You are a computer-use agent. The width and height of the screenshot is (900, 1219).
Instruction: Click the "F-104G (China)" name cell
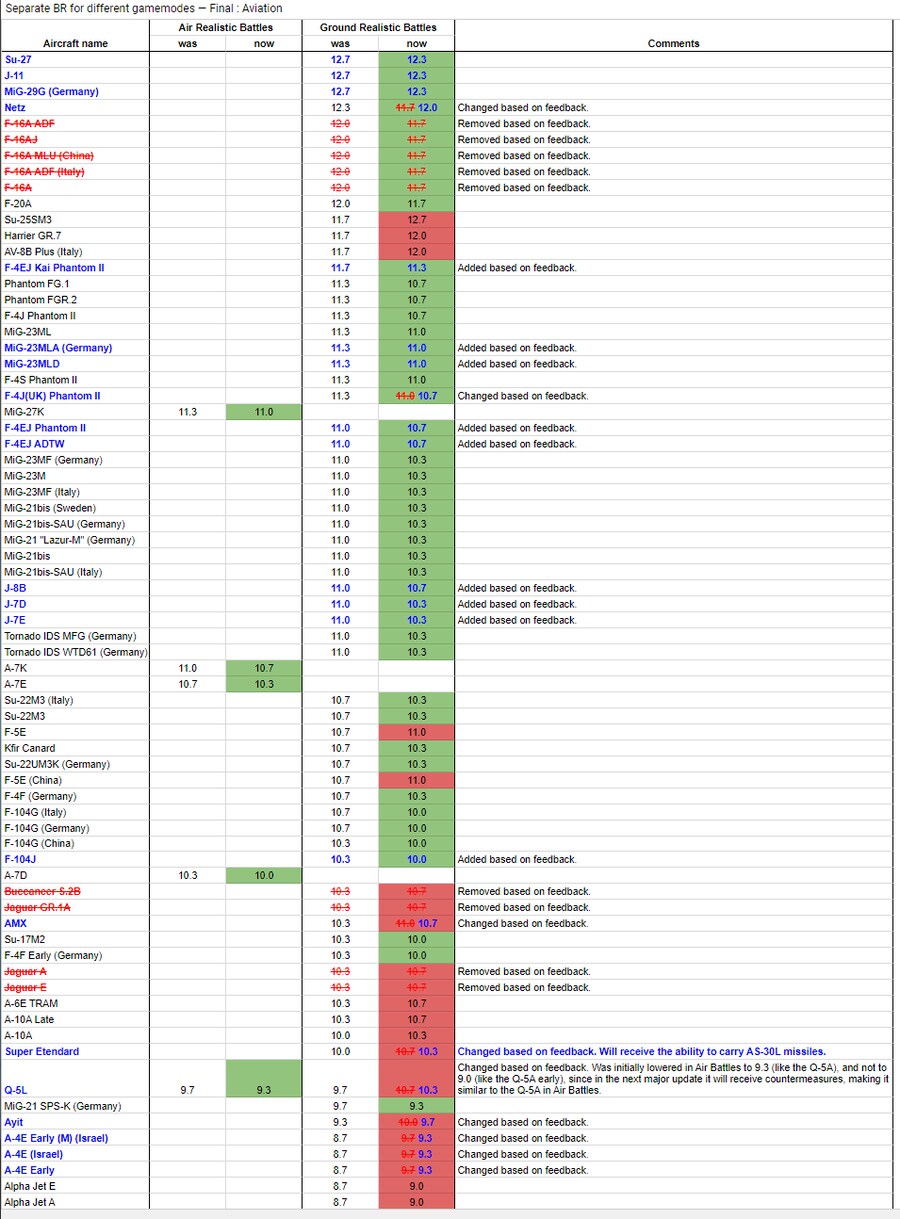coord(75,844)
